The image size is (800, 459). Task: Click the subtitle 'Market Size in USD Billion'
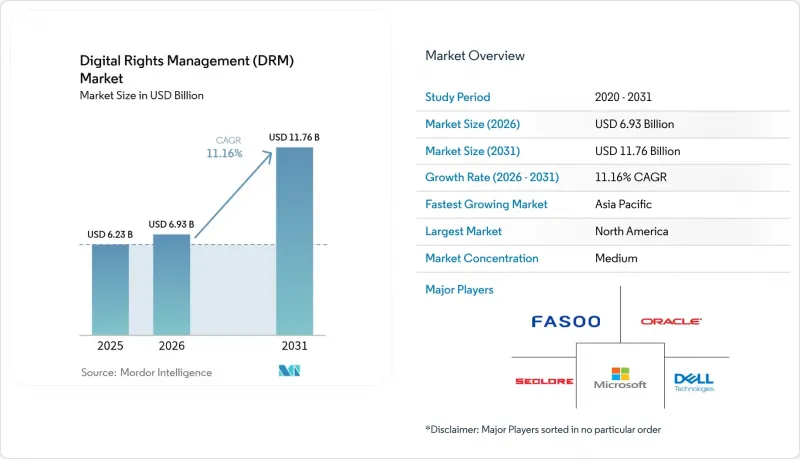click(141, 95)
